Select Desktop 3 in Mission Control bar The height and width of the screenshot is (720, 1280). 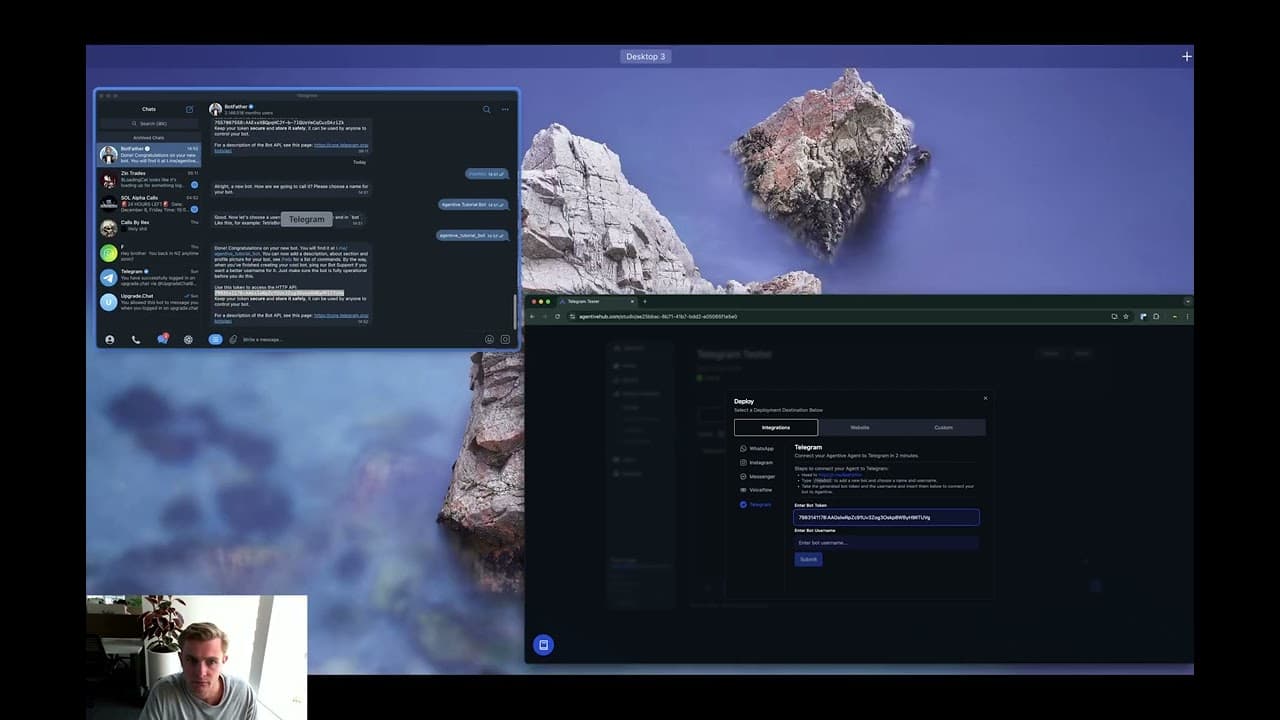tap(645, 56)
